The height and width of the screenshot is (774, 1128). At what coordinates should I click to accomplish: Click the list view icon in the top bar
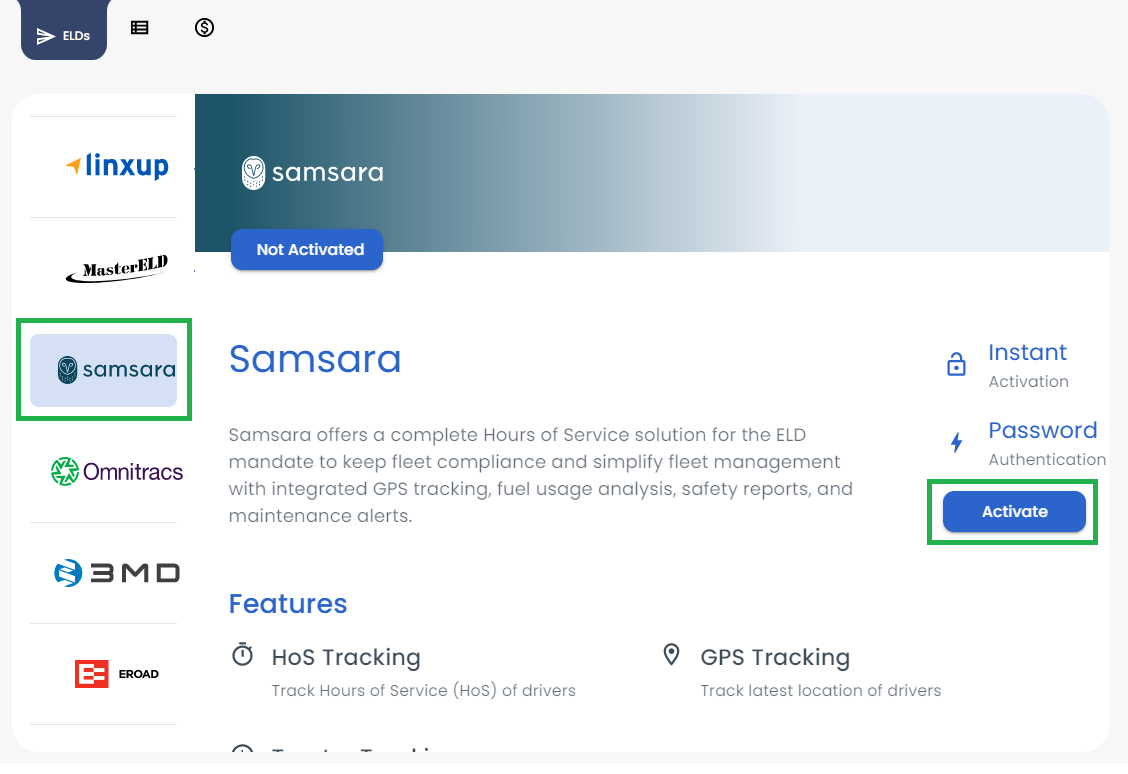pyautogui.click(x=139, y=28)
